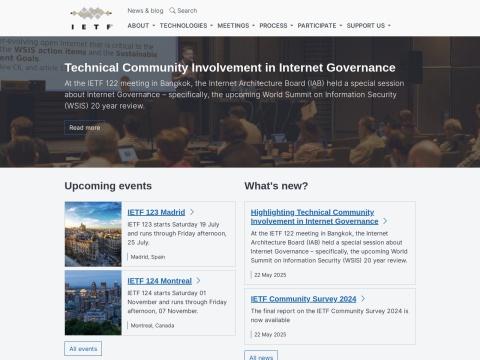Click the chevron beside IETF 124 Montreal
480x360 pixels.
198,281
